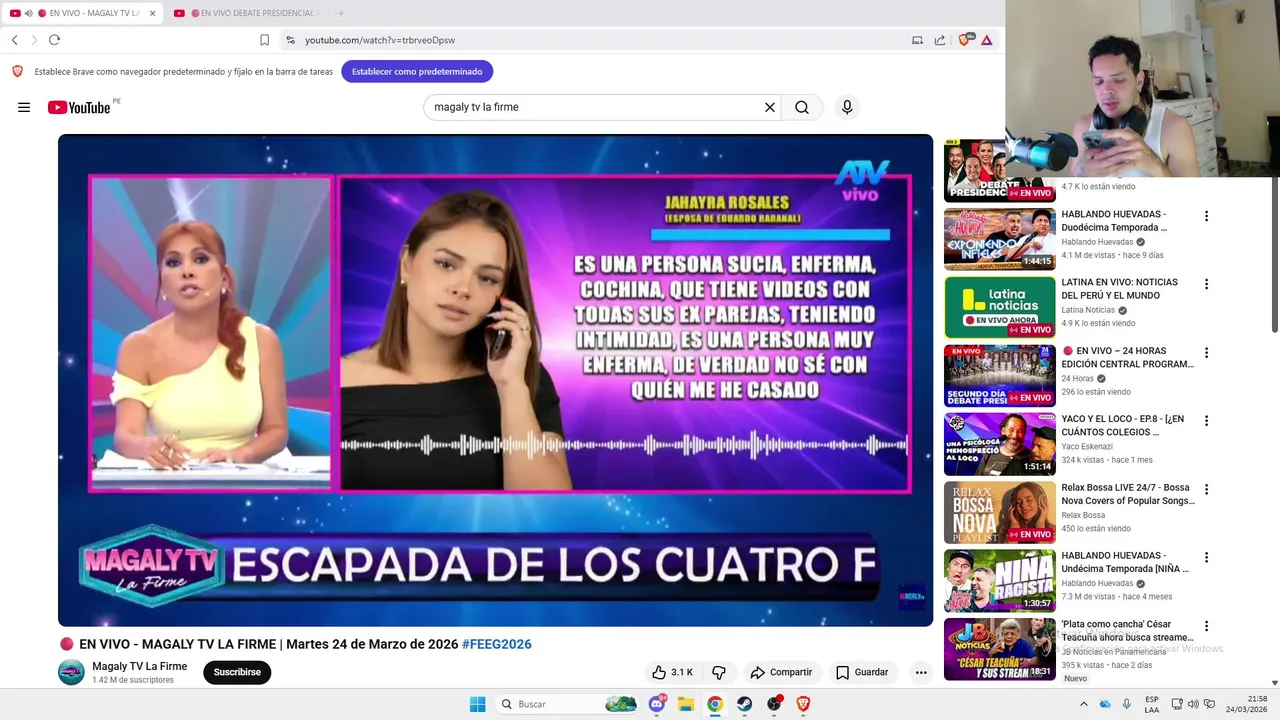
Task: Open Niña Racista video thumbnail
Action: pos(999,581)
